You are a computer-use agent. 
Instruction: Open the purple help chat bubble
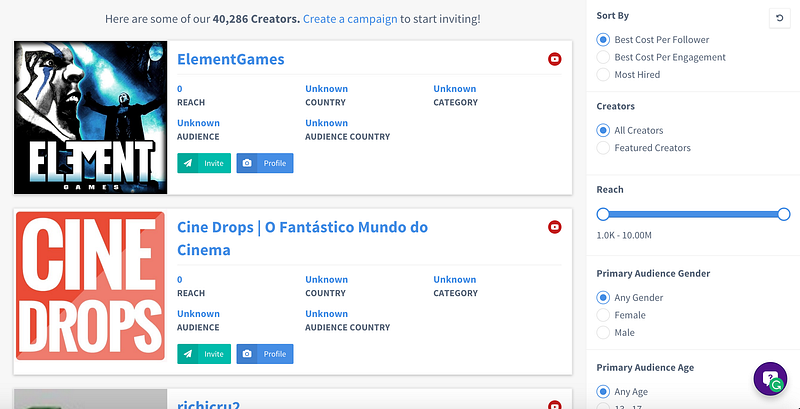tap(770, 378)
